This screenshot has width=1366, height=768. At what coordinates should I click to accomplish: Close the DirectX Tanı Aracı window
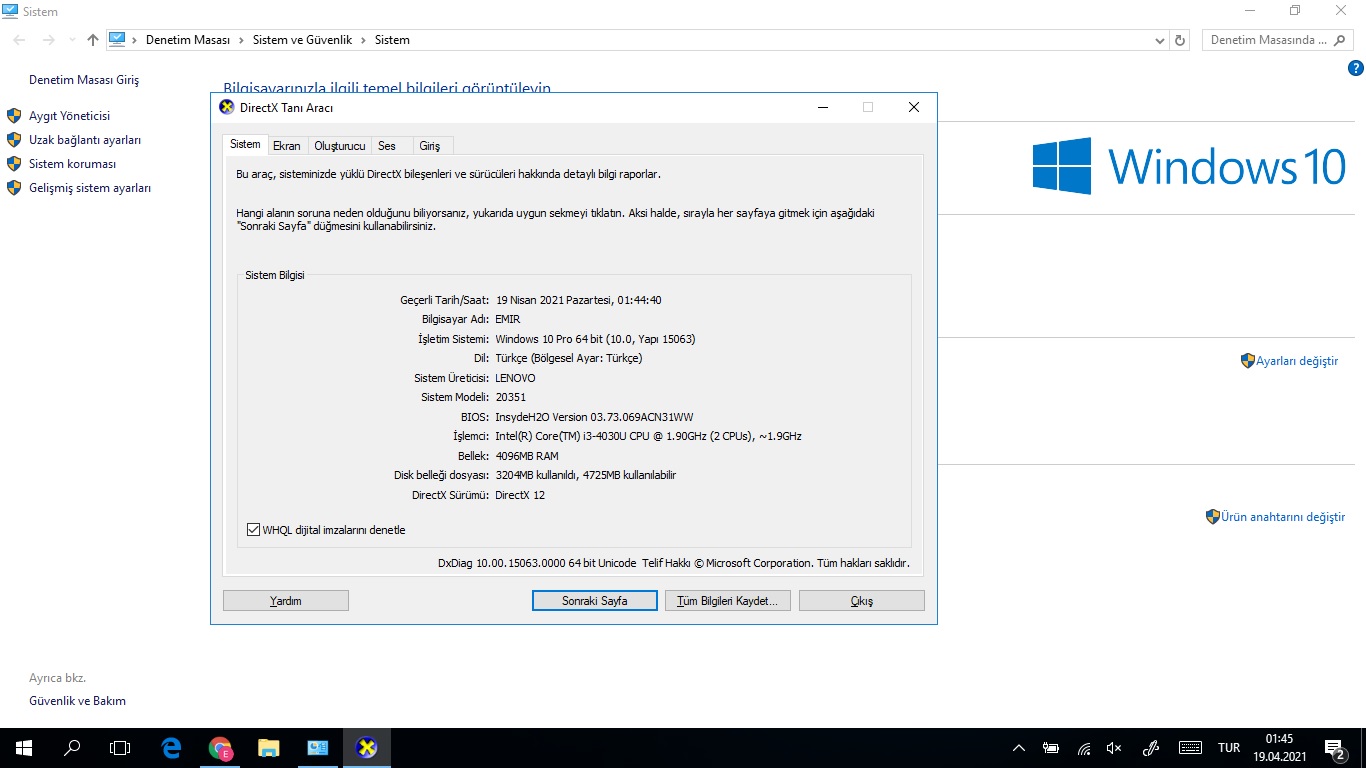coord(914,108)
